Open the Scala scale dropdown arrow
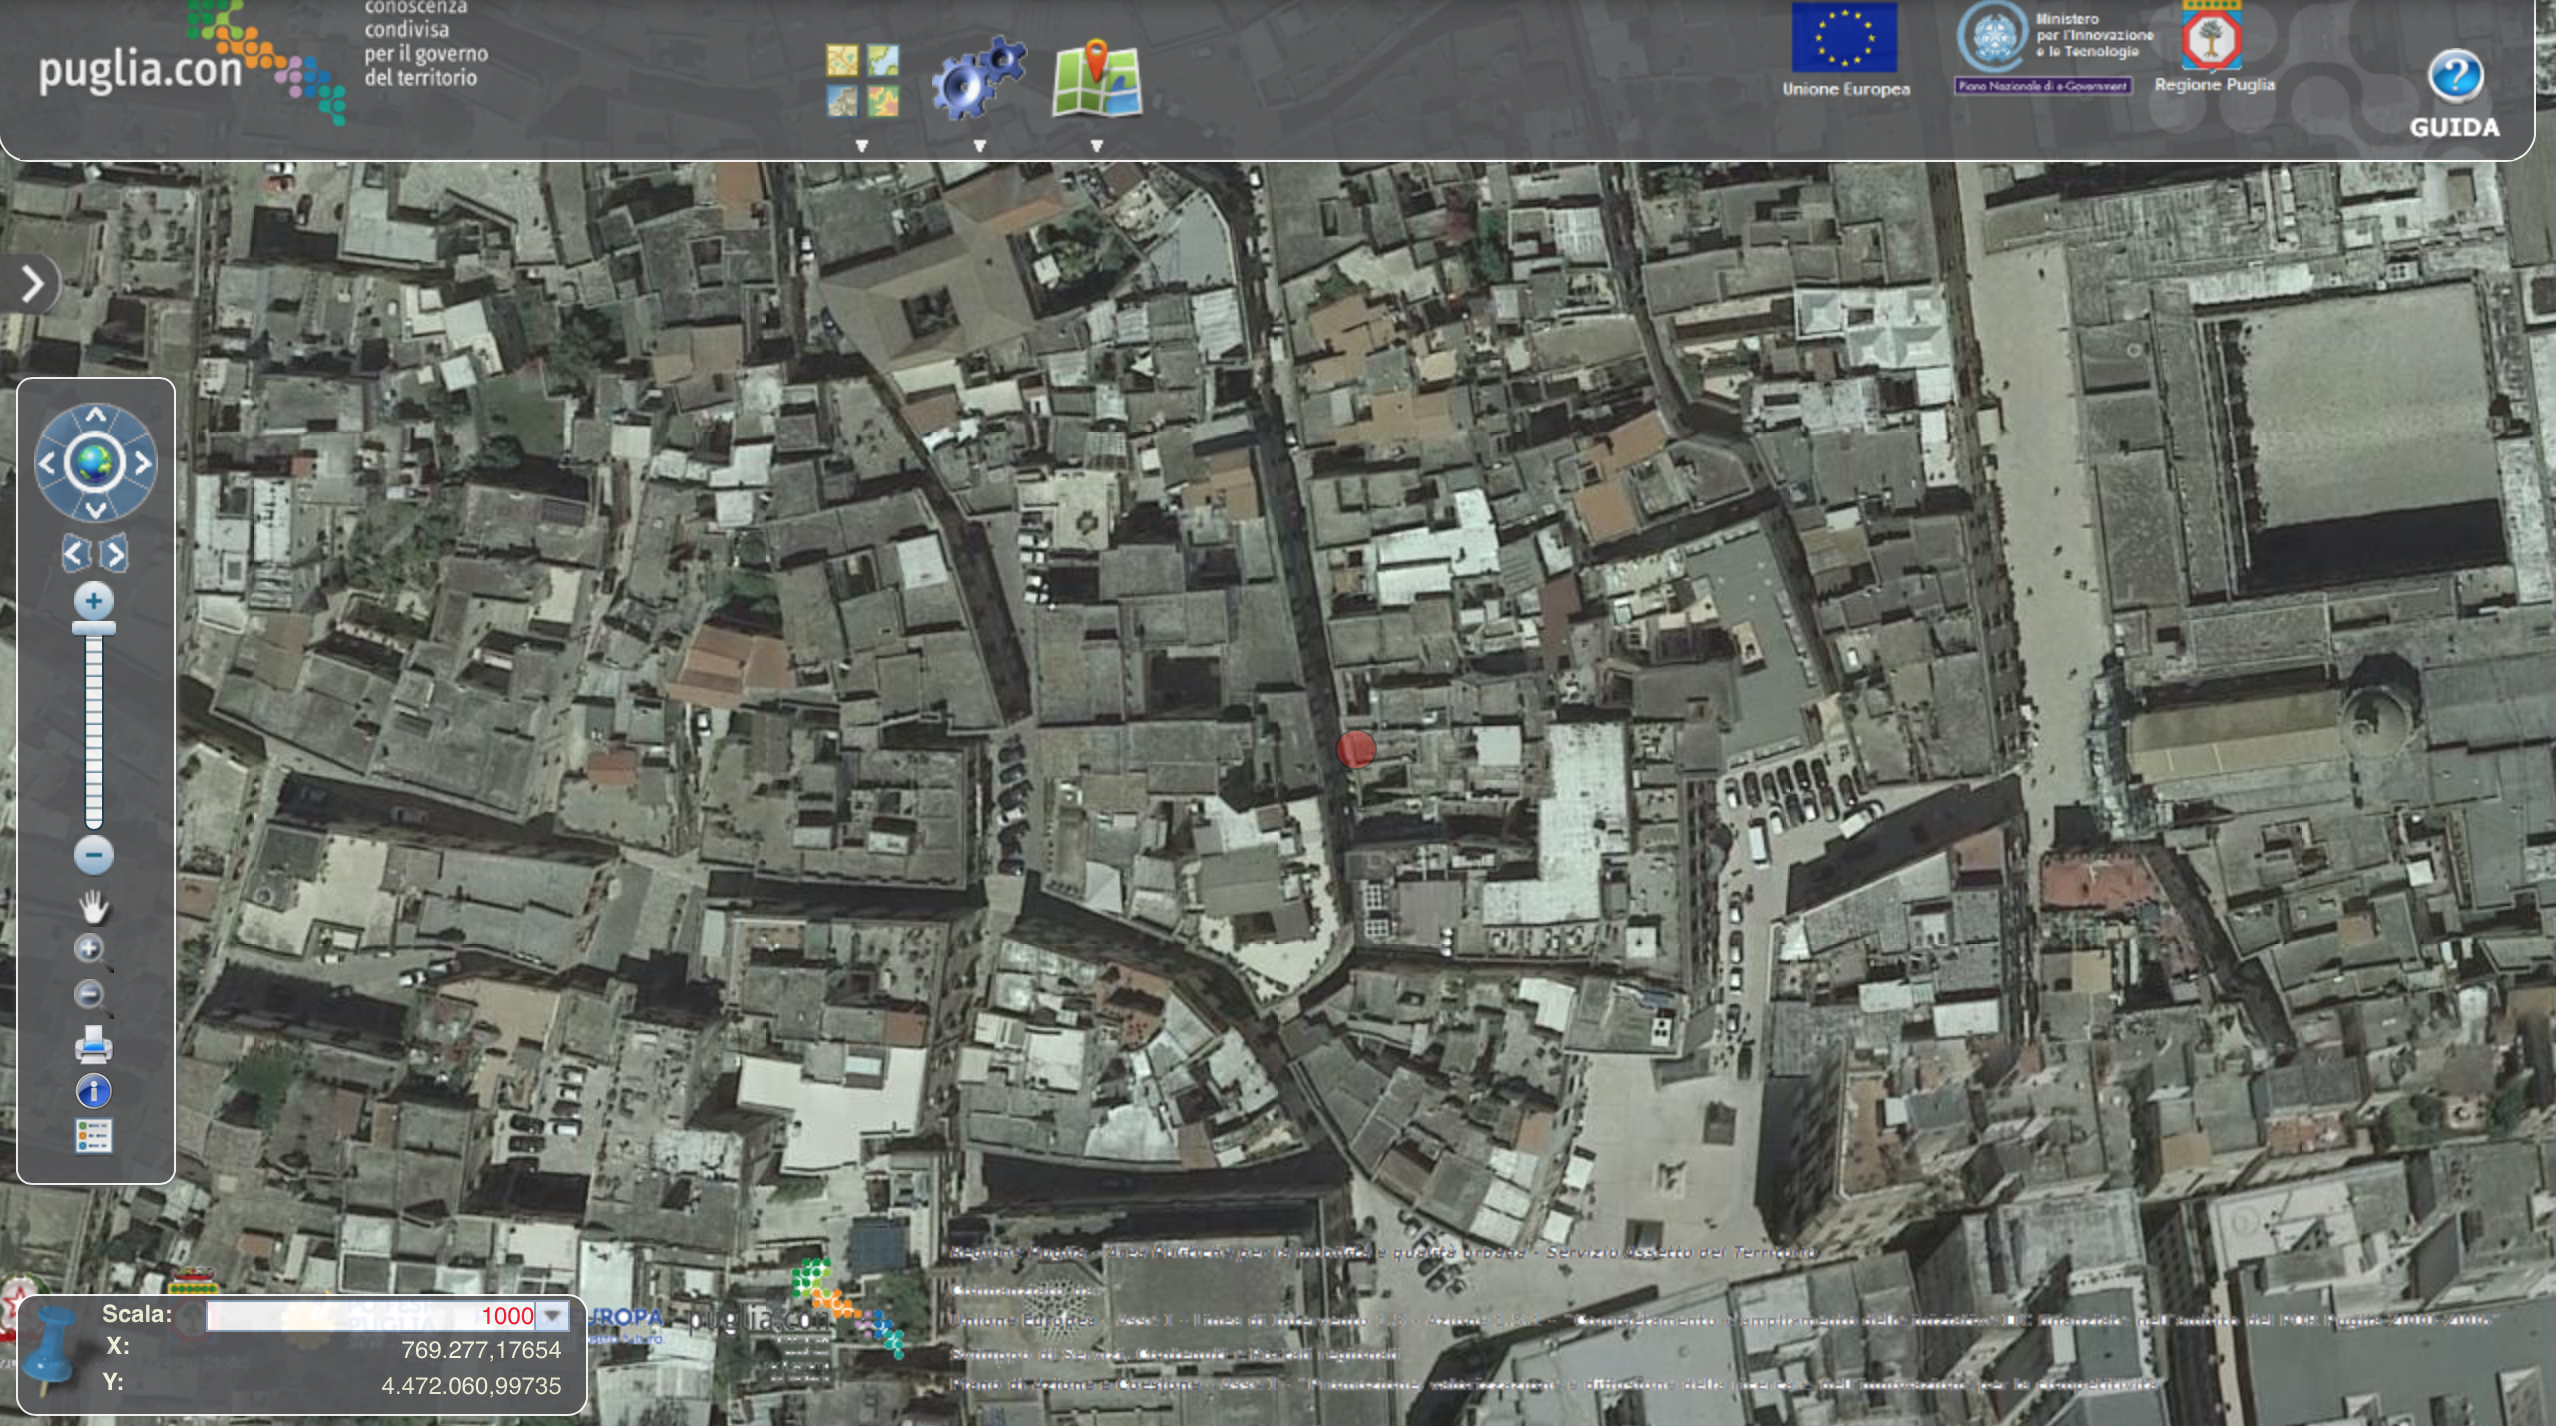The width and height of the screenshot is (2556, 1426). (x=553, y=1316)
